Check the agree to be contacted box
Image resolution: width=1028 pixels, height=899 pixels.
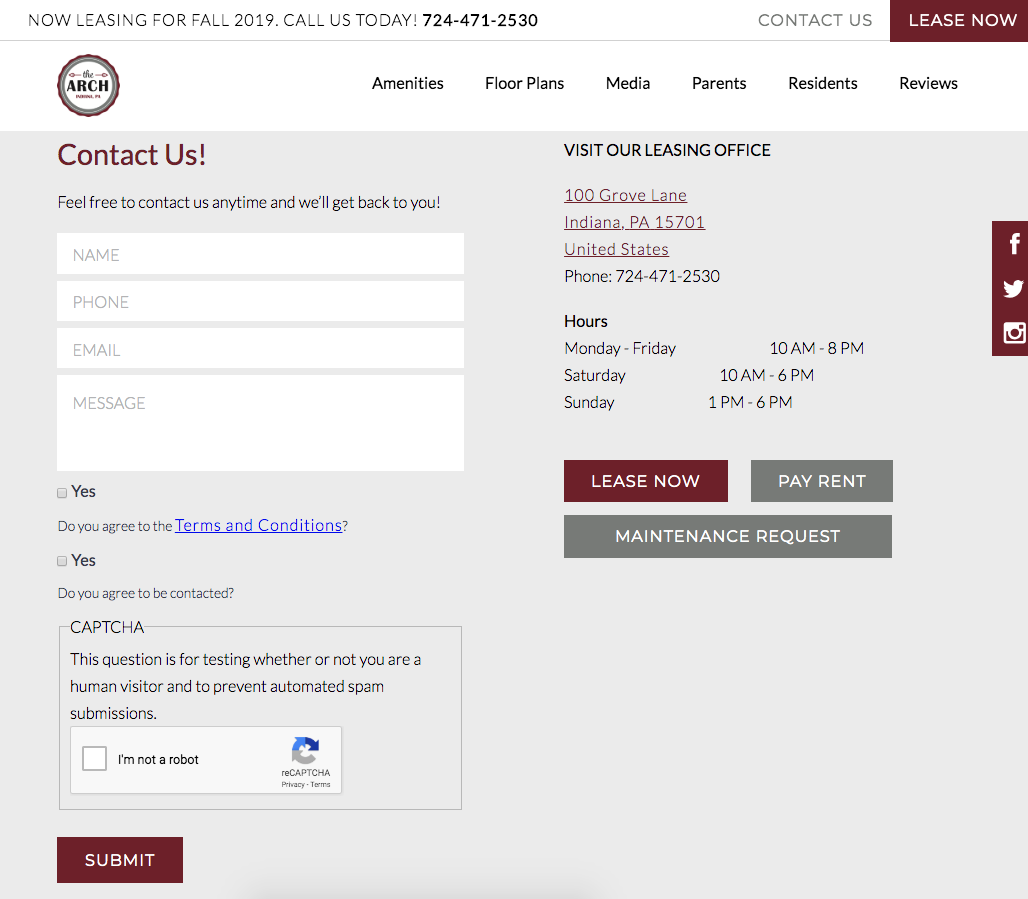tap(62, 561)
